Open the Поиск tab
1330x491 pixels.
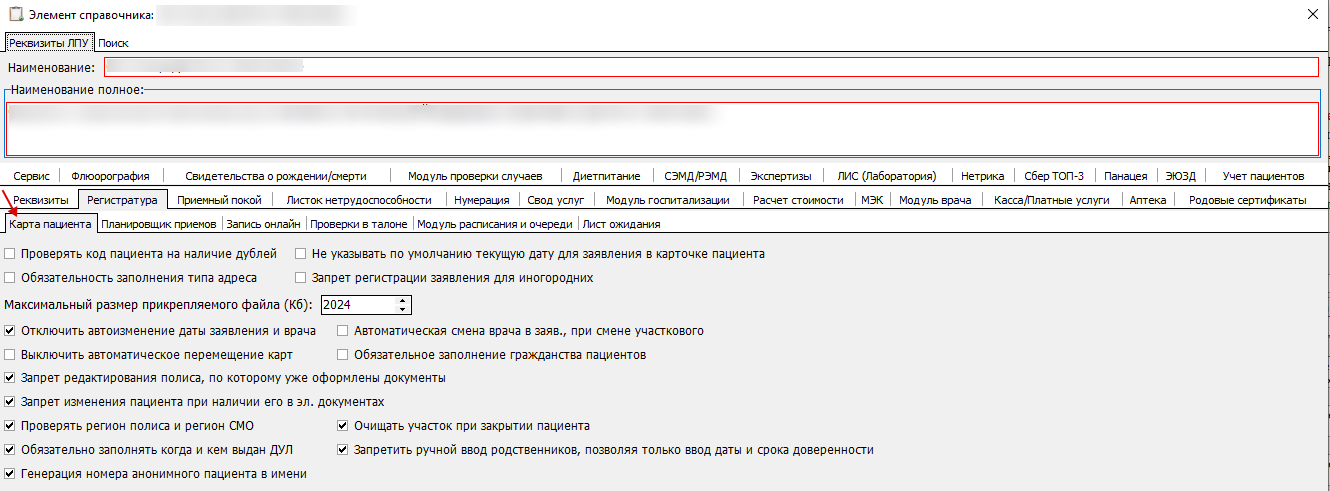click(x=113, y=43)
